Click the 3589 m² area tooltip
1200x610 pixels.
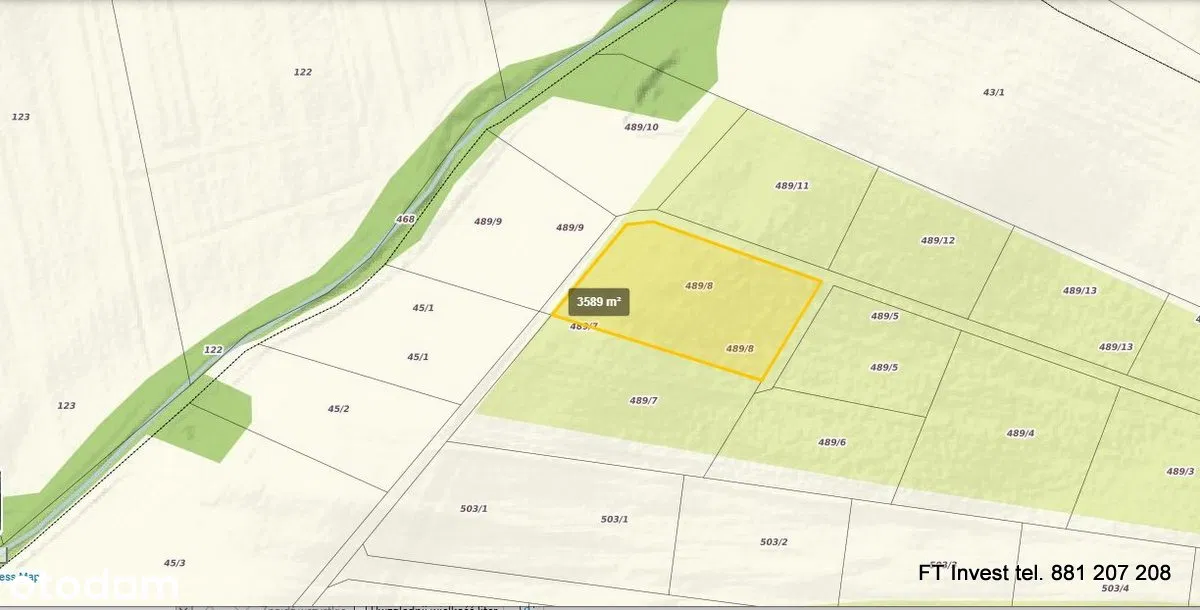[599, 301]
